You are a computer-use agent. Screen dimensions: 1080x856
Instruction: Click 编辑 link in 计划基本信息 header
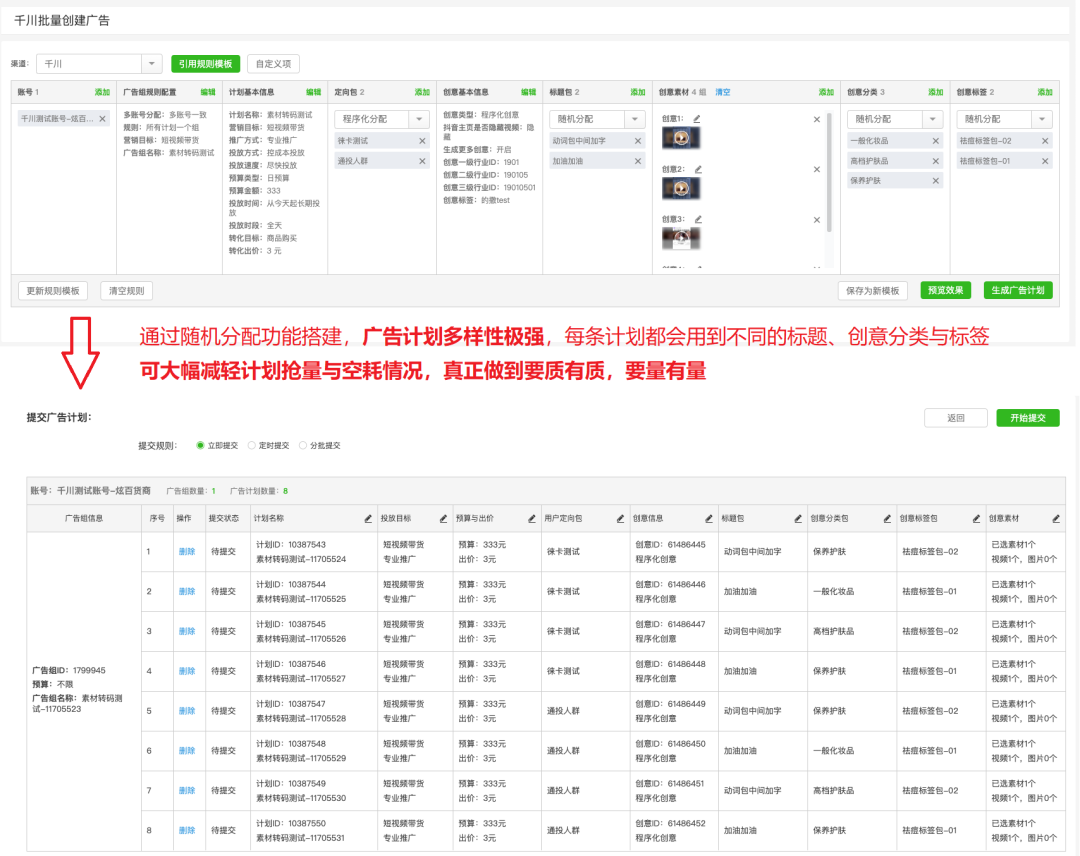coord(313,92)
